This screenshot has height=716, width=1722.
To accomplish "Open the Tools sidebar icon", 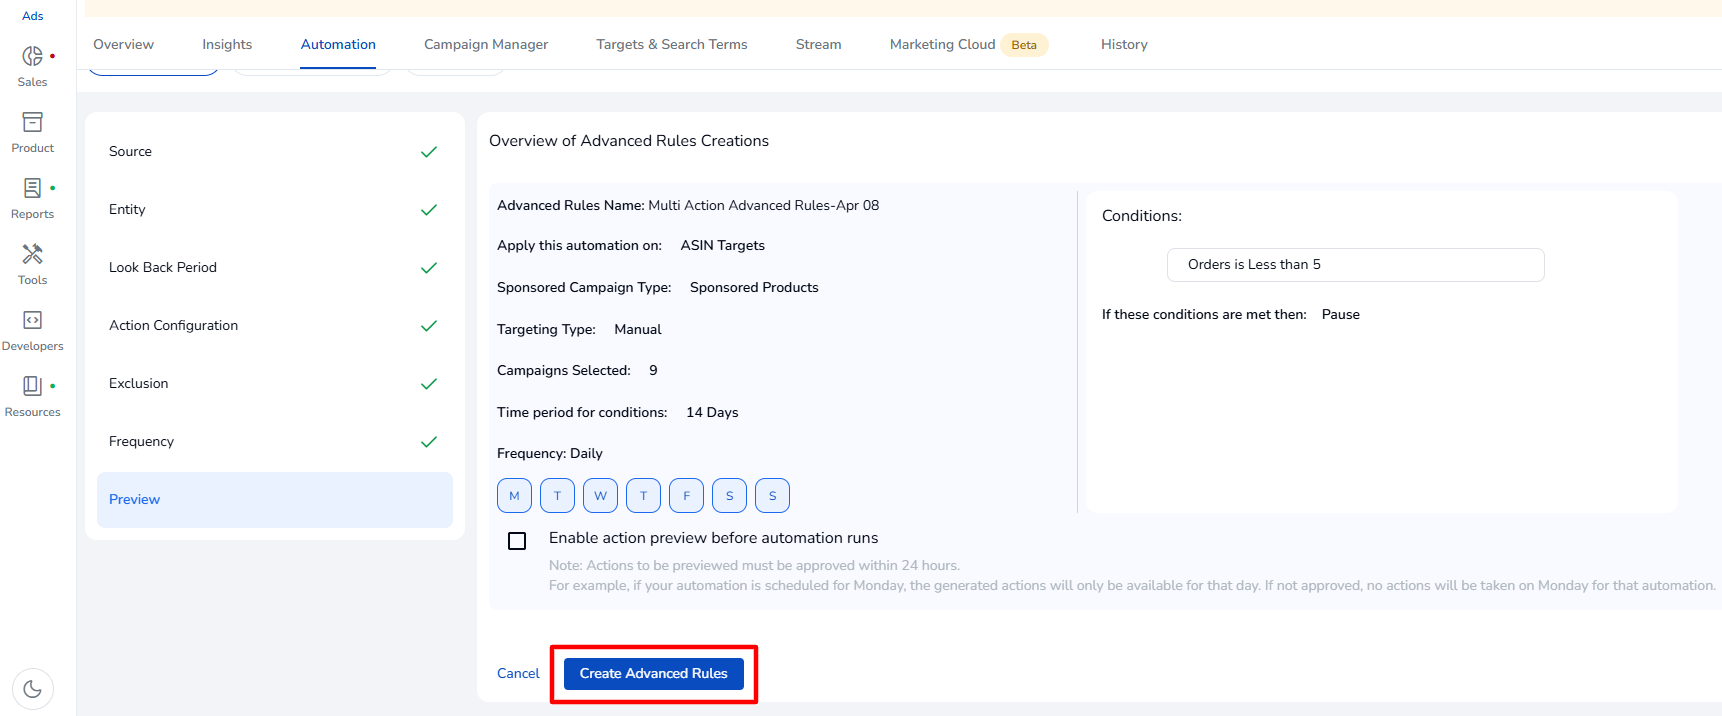I will (x=32, y=255).
